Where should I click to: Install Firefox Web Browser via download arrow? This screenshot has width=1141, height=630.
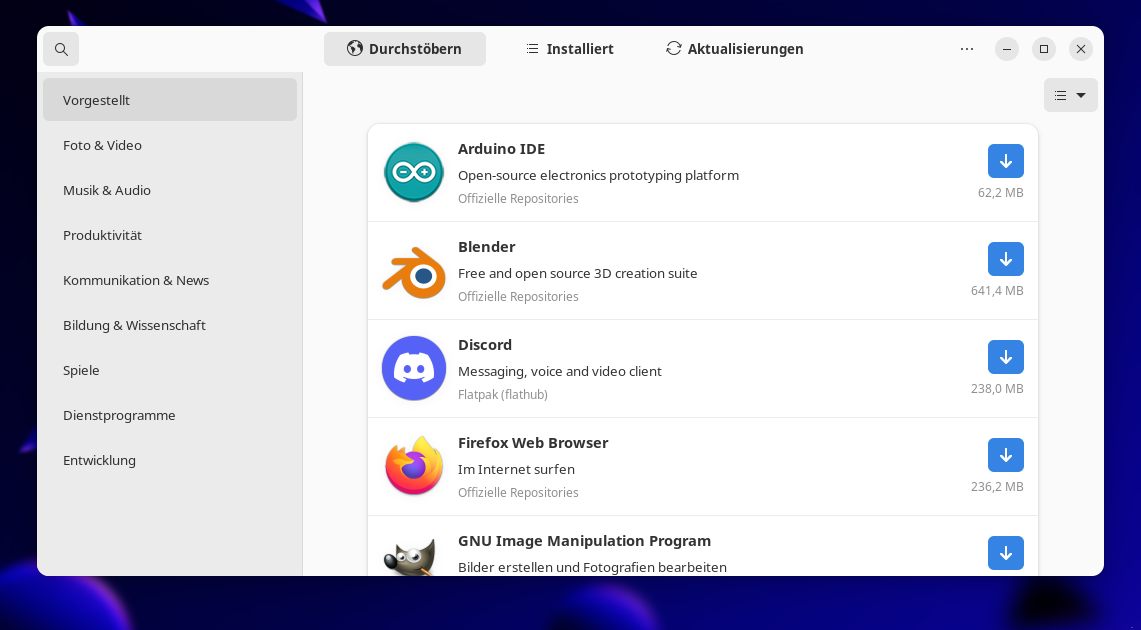(1005, 455)
